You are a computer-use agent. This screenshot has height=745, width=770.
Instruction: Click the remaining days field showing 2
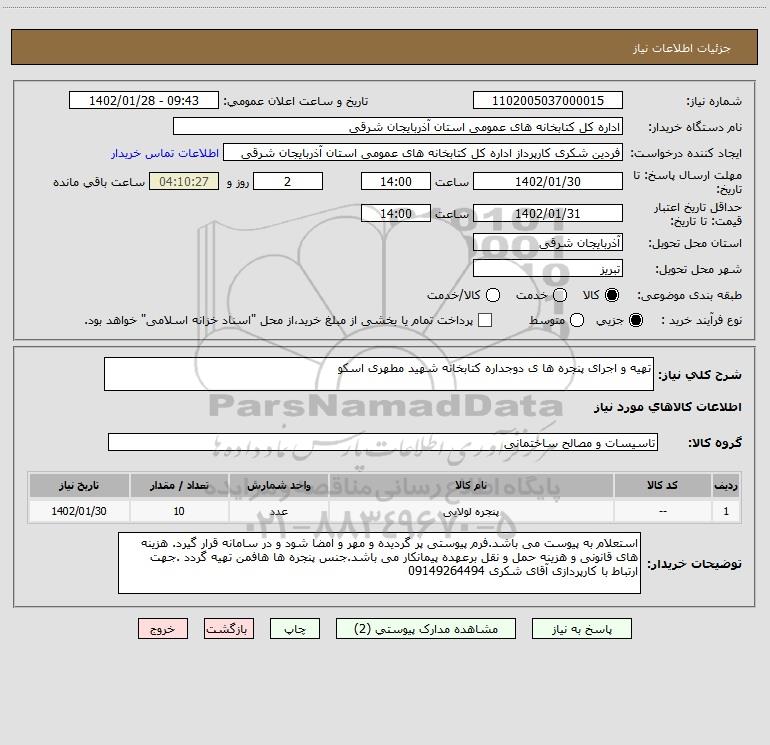[288, 181]
